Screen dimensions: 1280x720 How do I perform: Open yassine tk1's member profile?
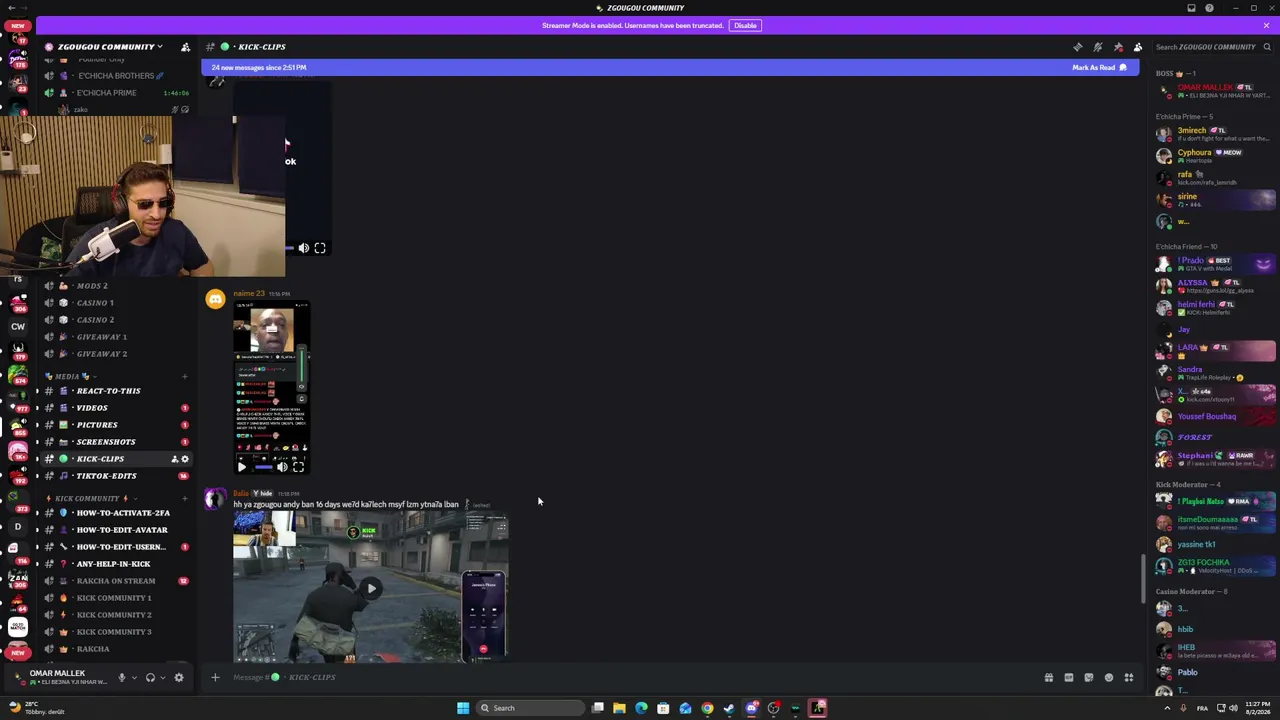tap(1215, 544)
